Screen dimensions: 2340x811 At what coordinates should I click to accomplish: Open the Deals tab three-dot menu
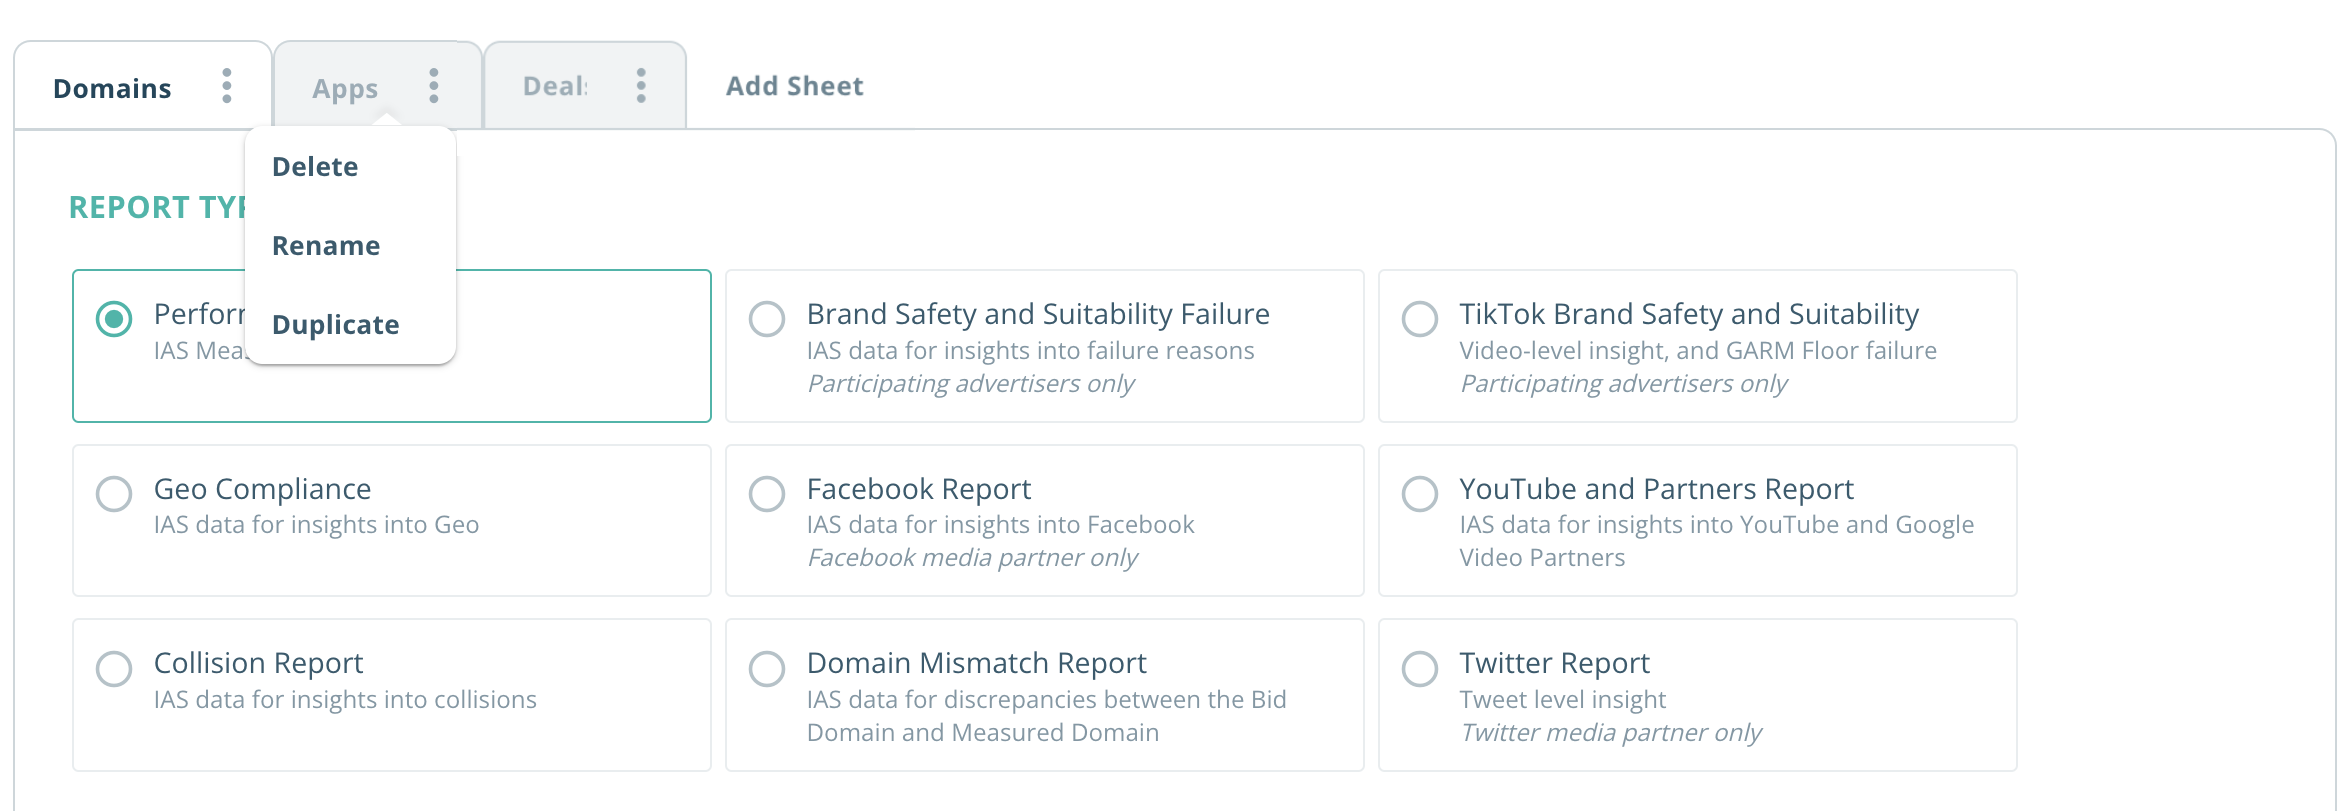pos(641,86)
